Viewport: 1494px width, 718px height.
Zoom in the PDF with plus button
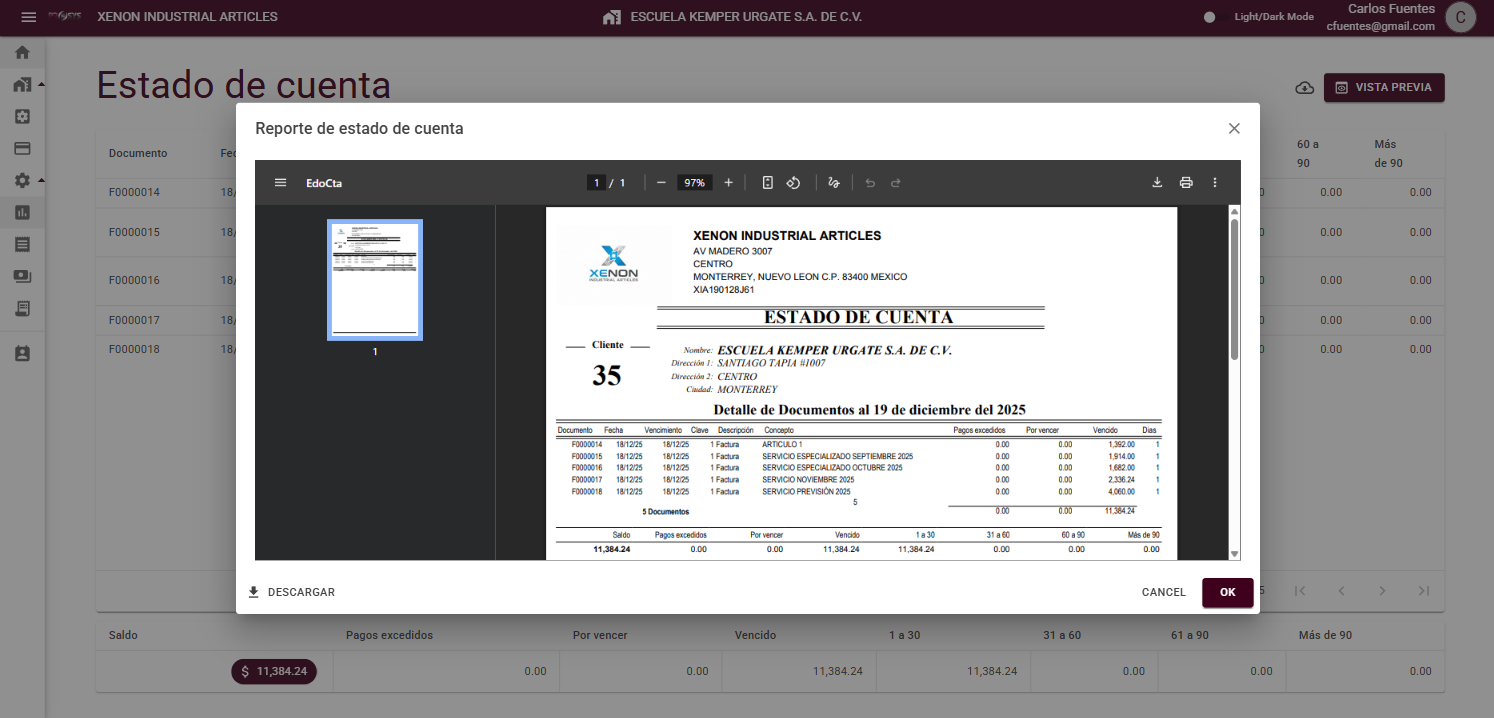coord(728,183)
